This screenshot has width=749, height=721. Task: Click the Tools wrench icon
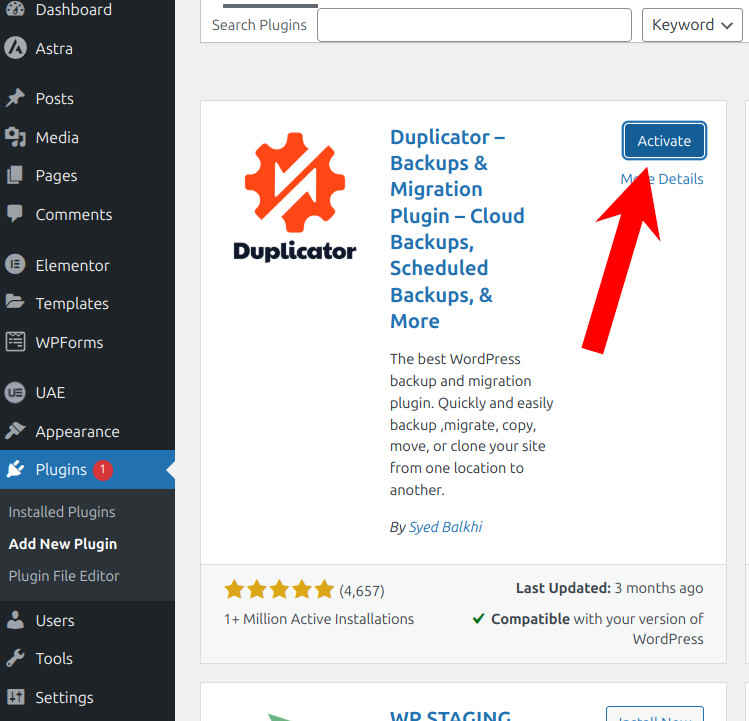click(x=15, y=658)
